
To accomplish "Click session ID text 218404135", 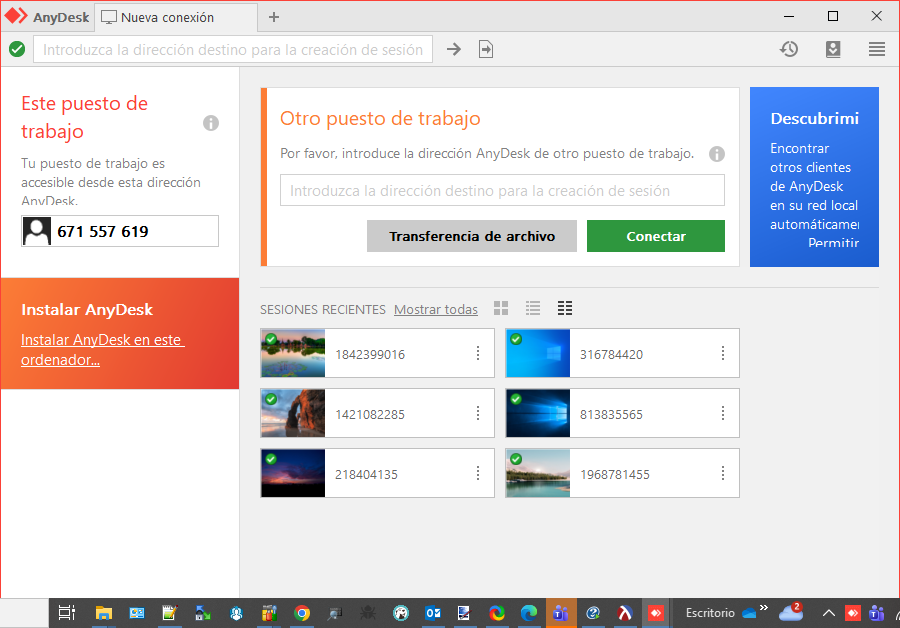I will point(366,474).
